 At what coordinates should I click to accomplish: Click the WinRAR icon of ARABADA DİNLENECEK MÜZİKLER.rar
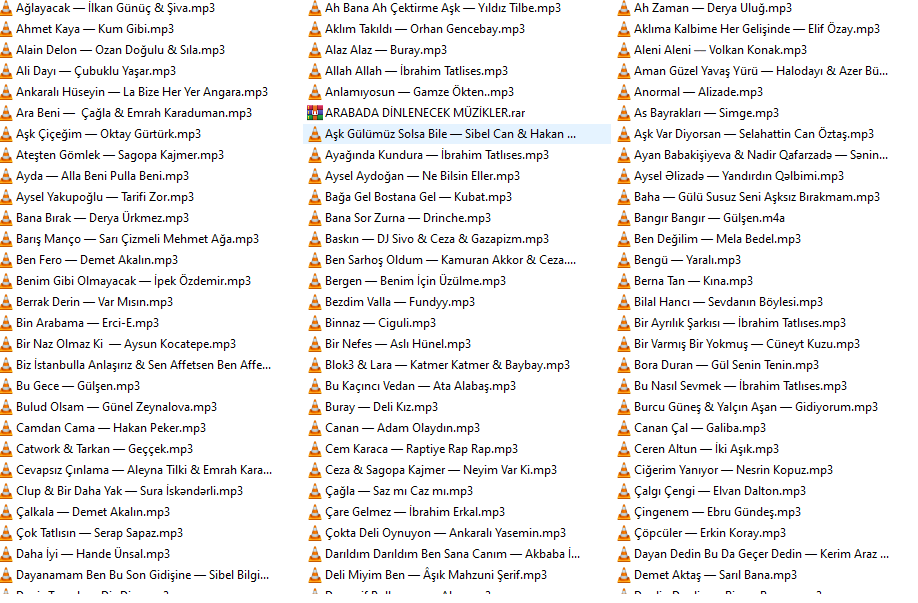pos(314,113)
